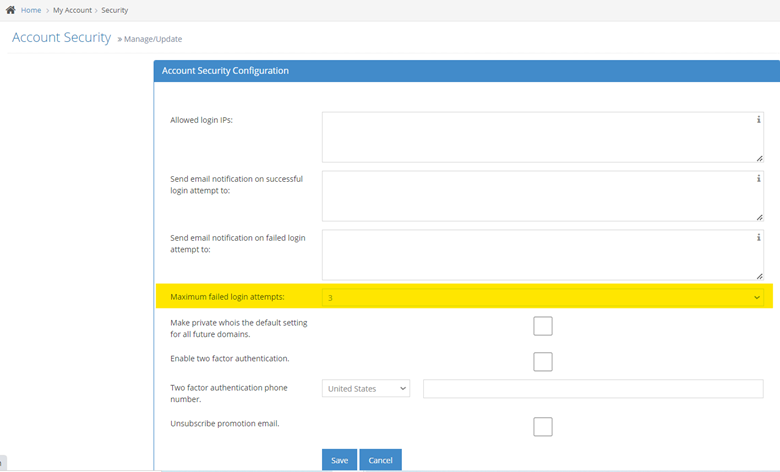Click the Home house icon in breadcrumb

(x=10, y=10)
